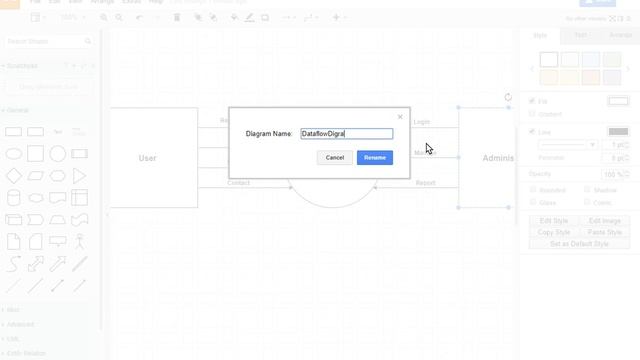Open the zoom percentage dropdown
This screenshot has width=640, height=360.
point(73,17)
